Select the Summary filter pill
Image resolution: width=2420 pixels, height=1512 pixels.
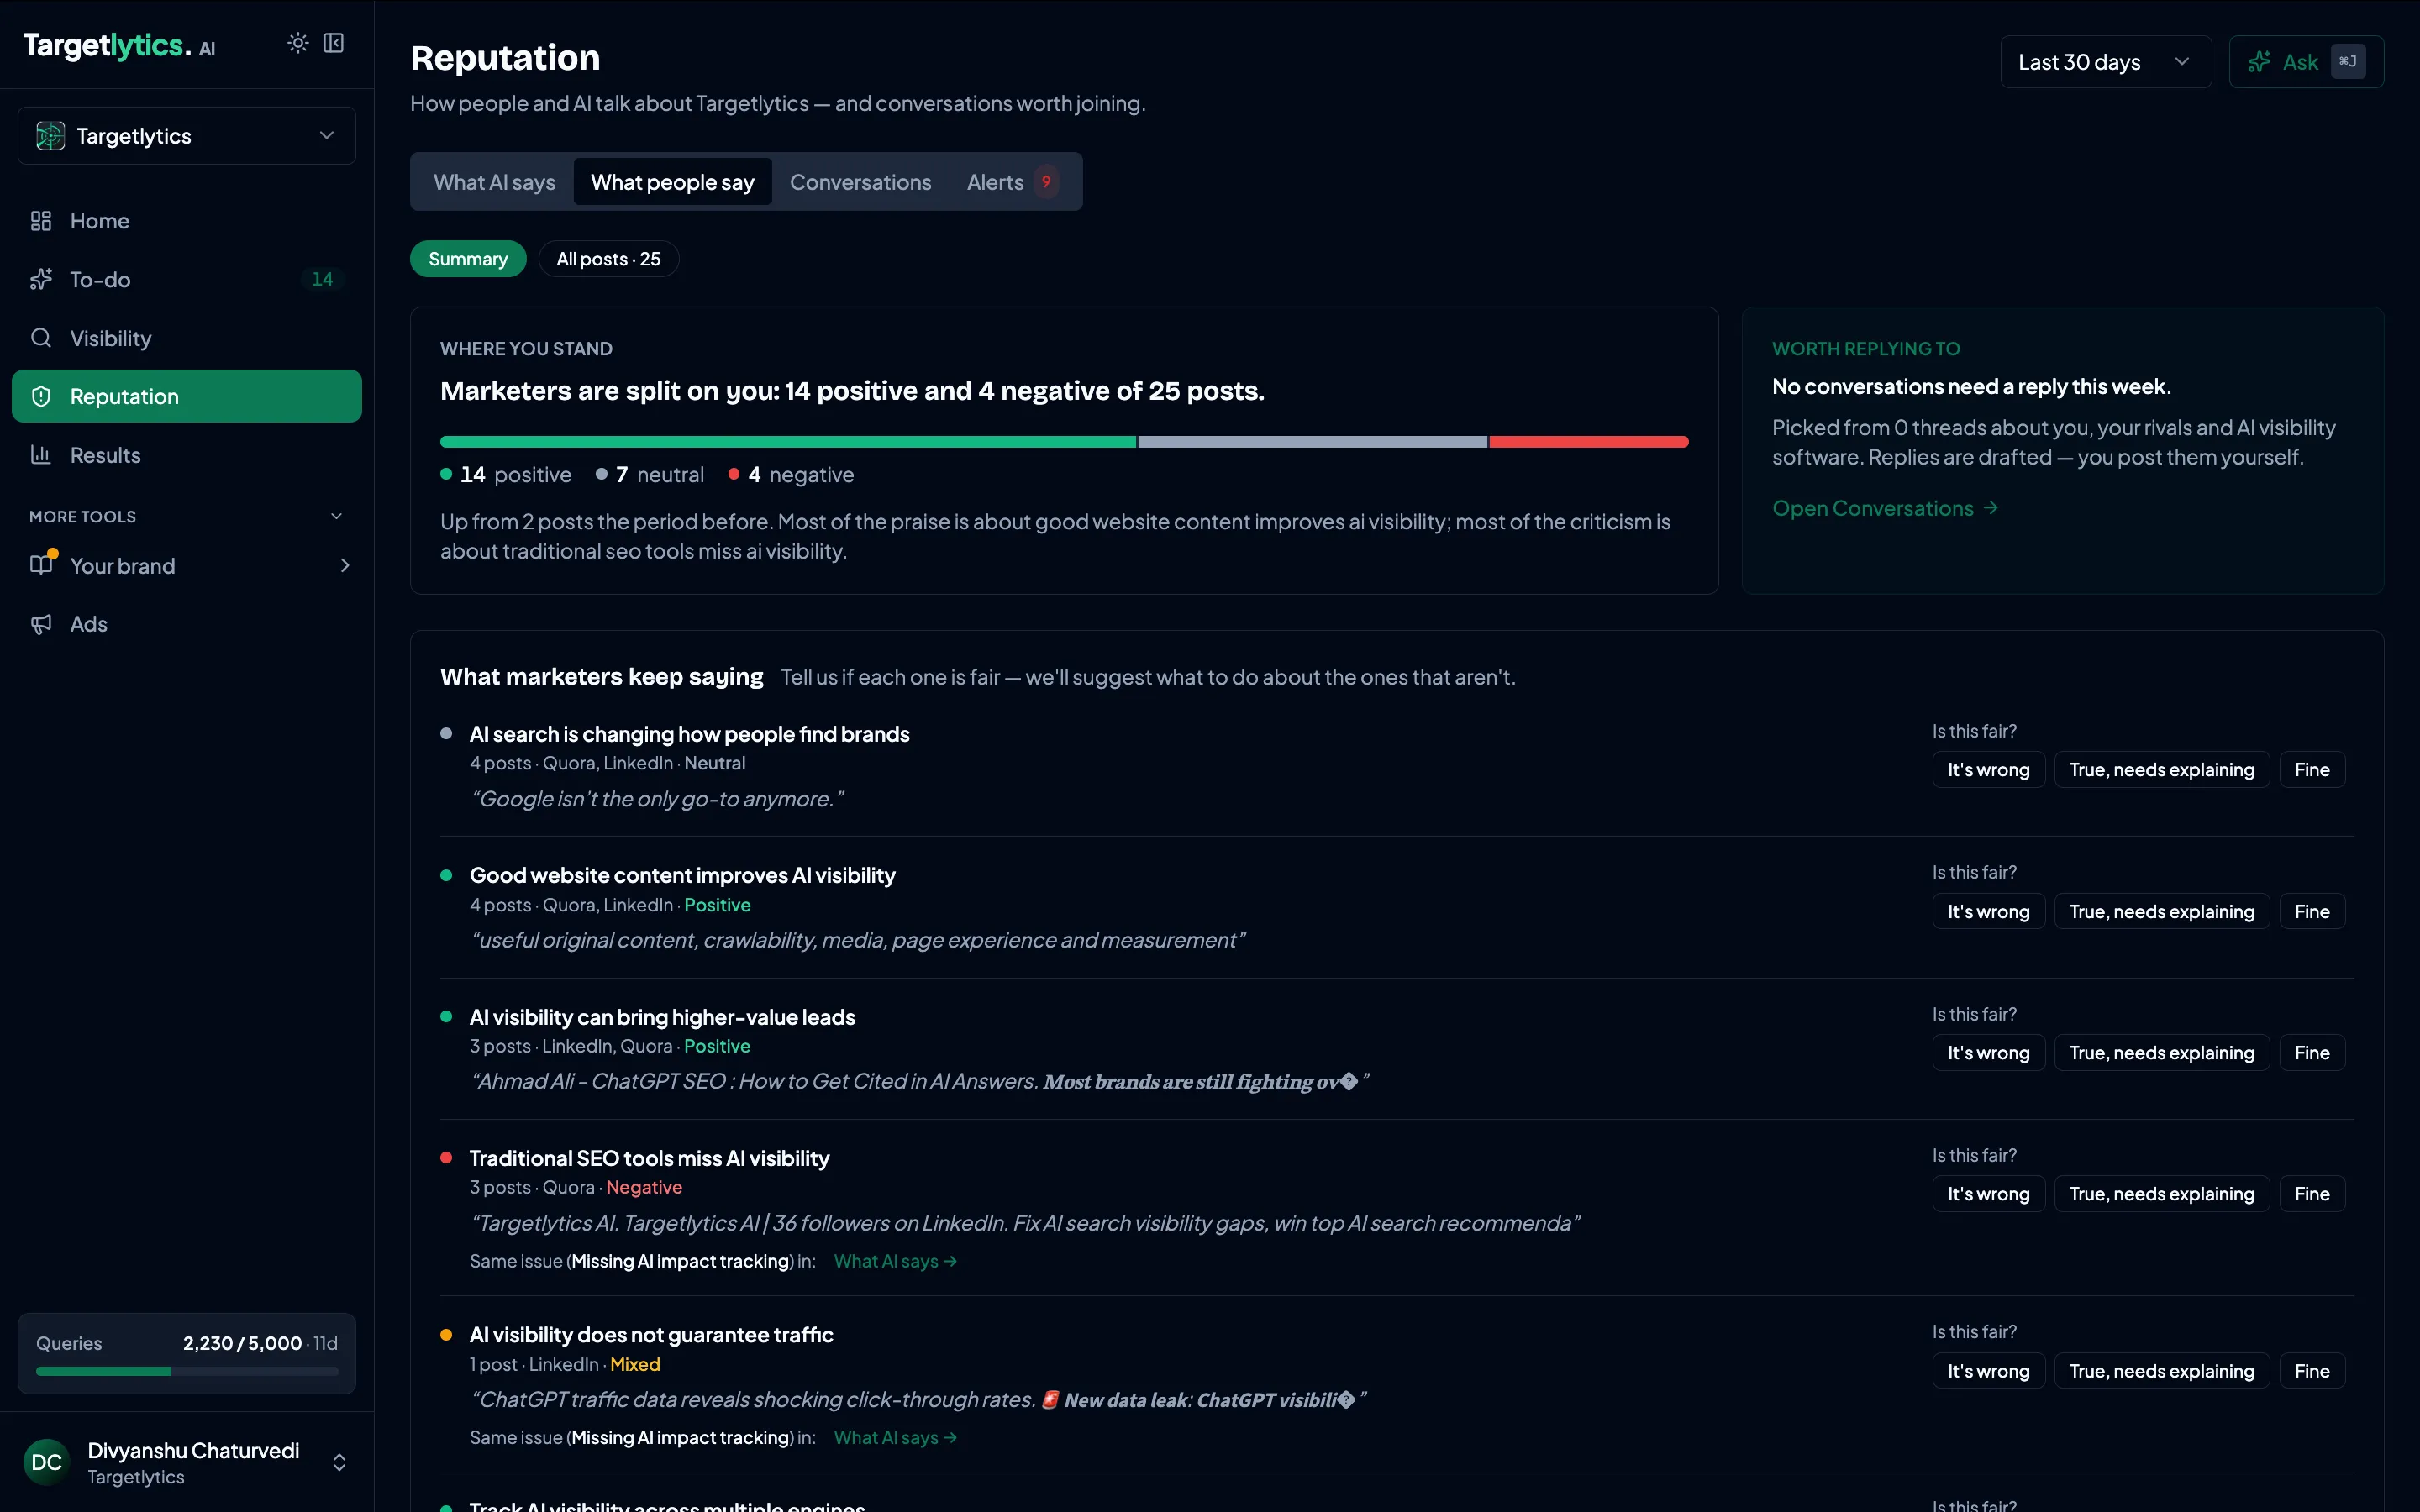(x=468, y=259)
